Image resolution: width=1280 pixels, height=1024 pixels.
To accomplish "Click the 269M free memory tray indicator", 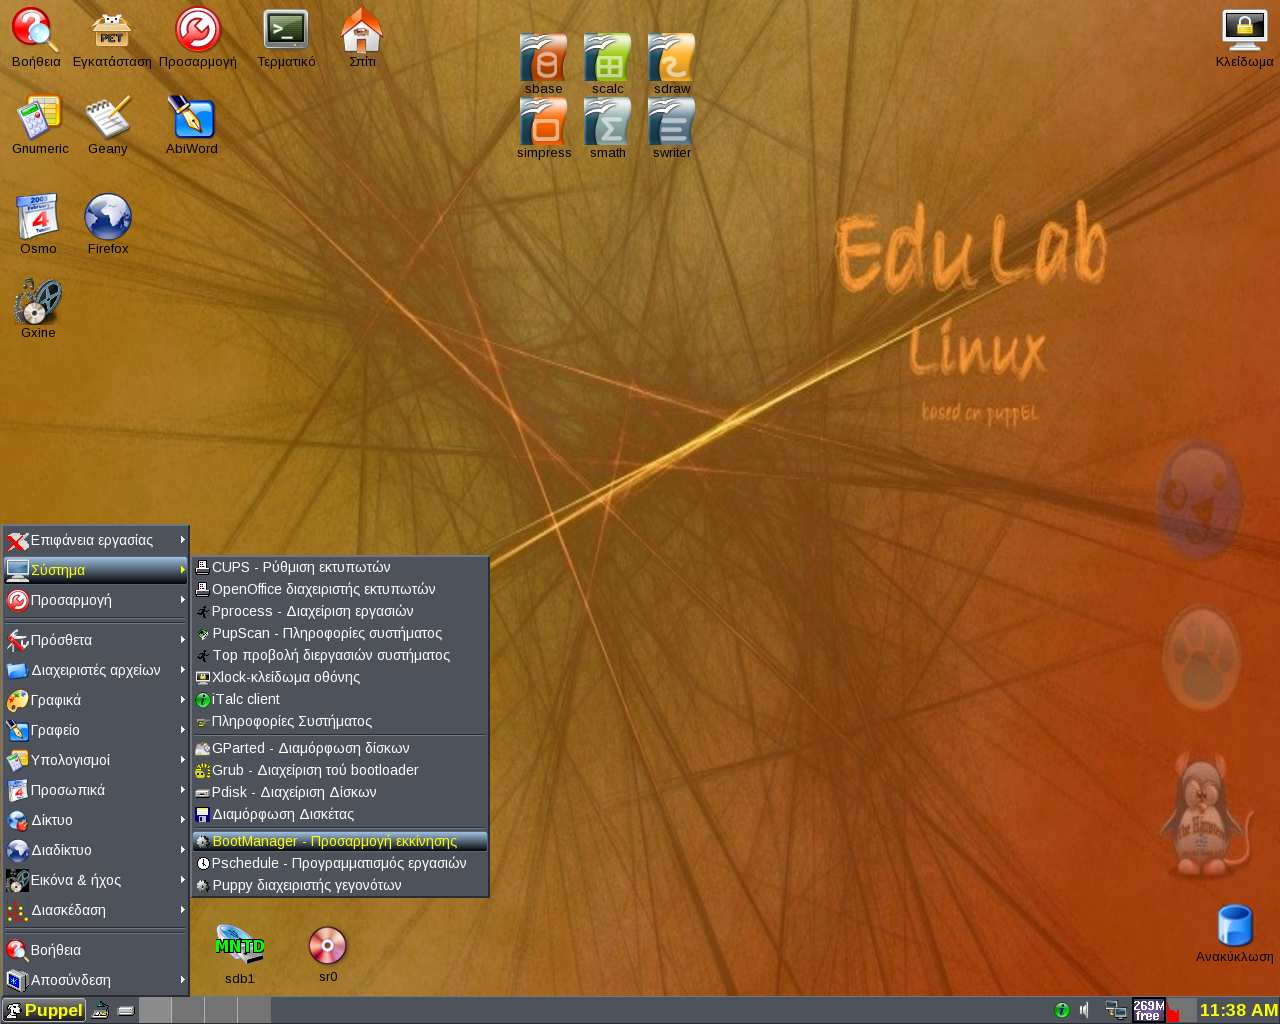I will click(x=1149, y=1010).
